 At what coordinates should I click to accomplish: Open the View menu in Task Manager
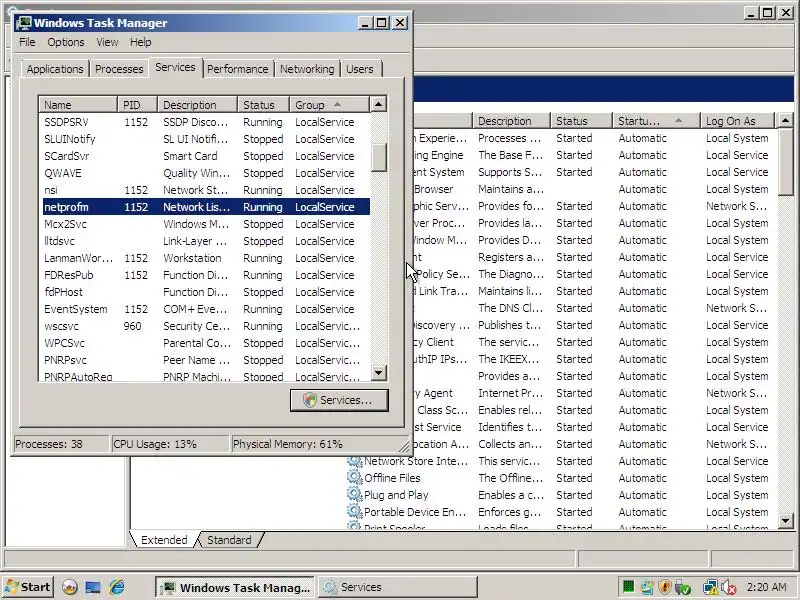(x=107, y=42)
